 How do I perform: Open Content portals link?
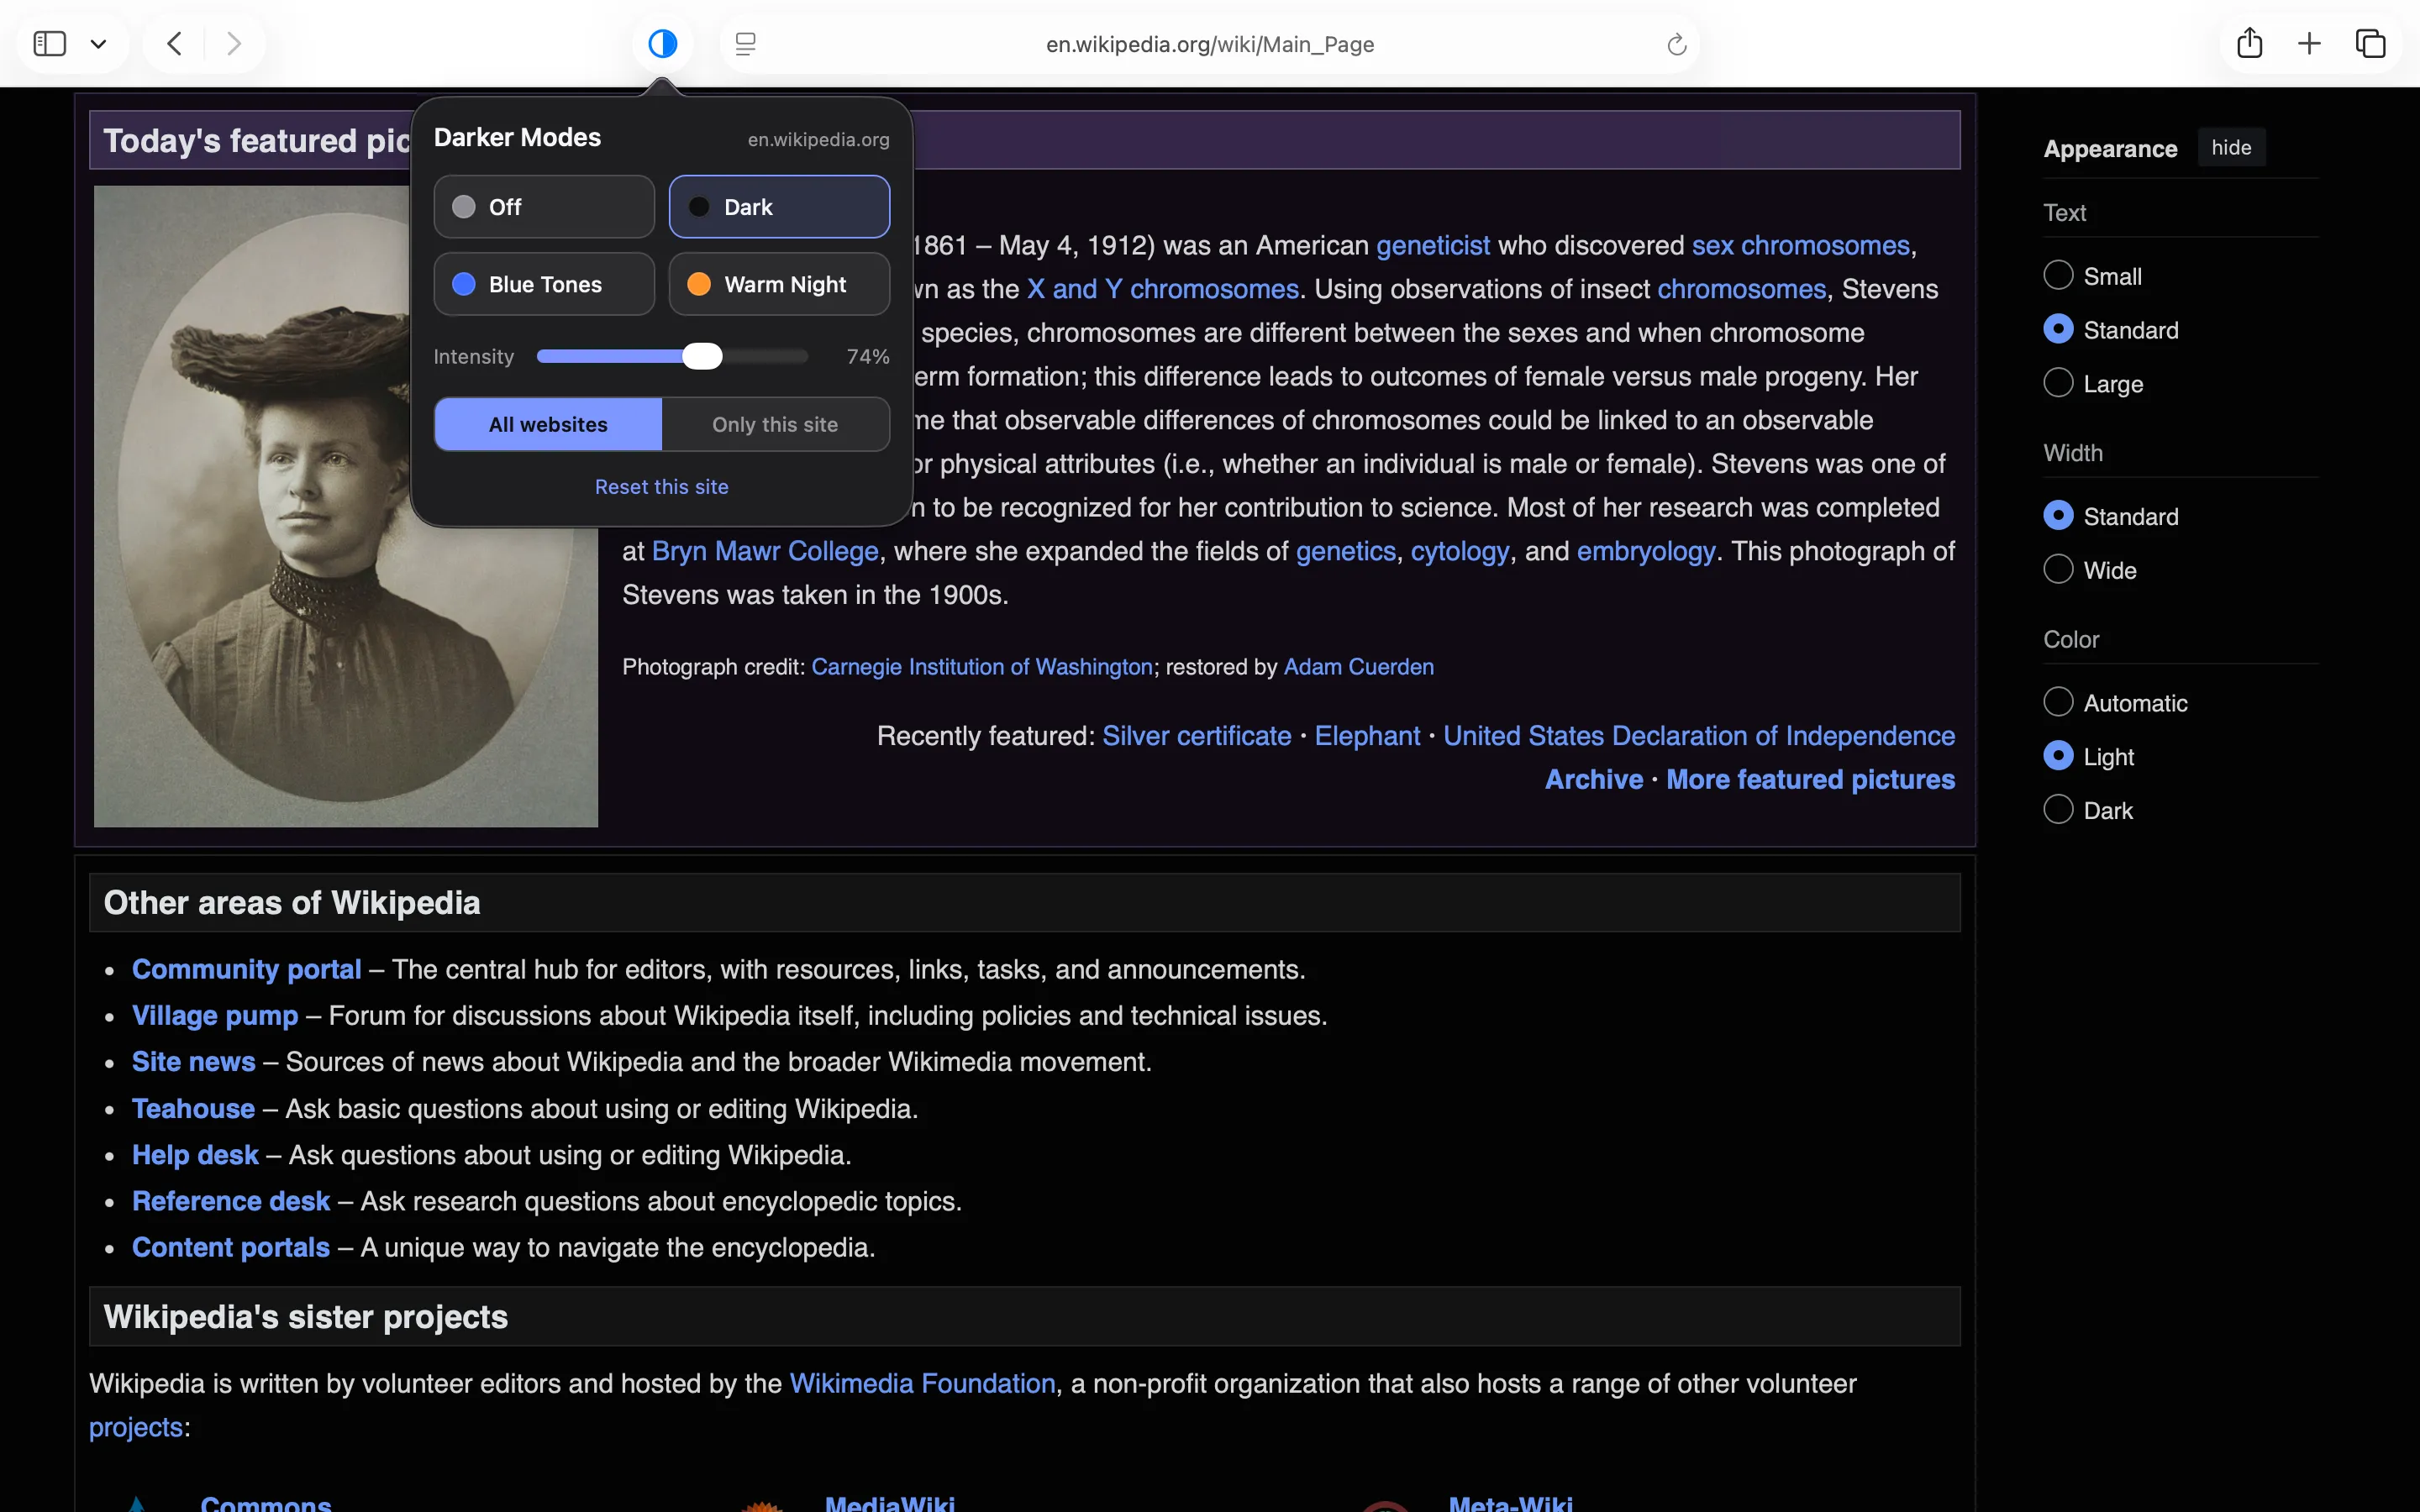231,1248
